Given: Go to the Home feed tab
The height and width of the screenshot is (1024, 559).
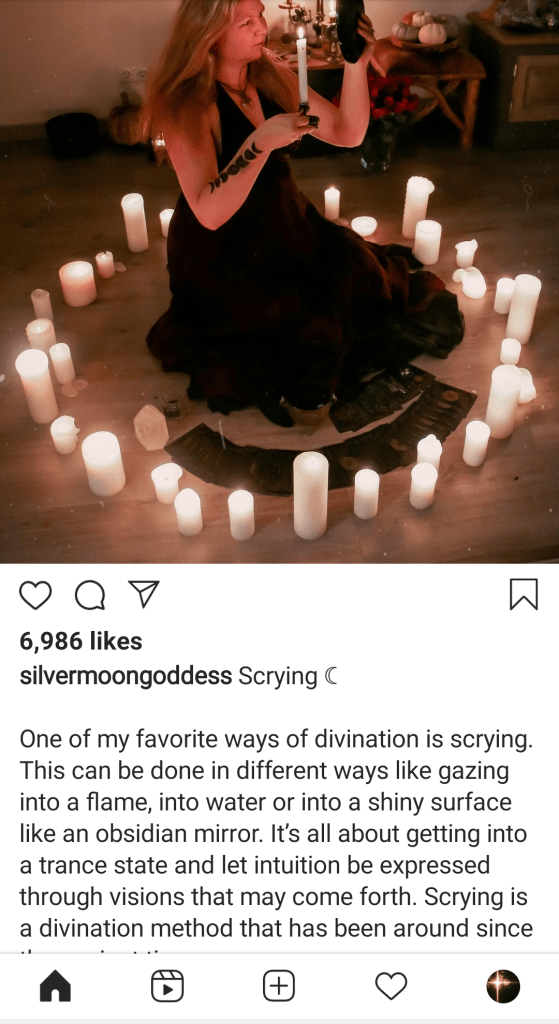Looking at the screenshot, I should click(x=56, y=985).
